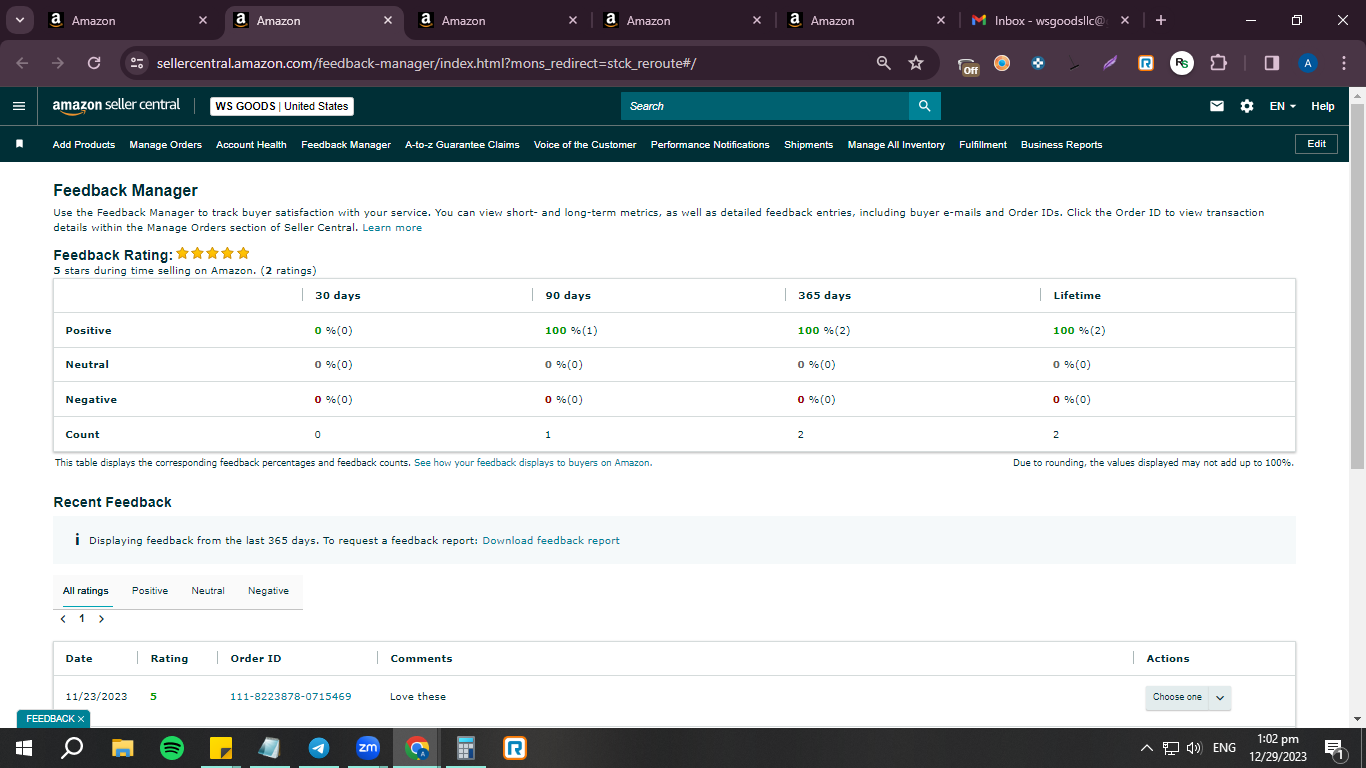Click the 11/23/2023 date cell
Image resolution: width=1366 pixels, height=768 pixels.
[96, 697]
